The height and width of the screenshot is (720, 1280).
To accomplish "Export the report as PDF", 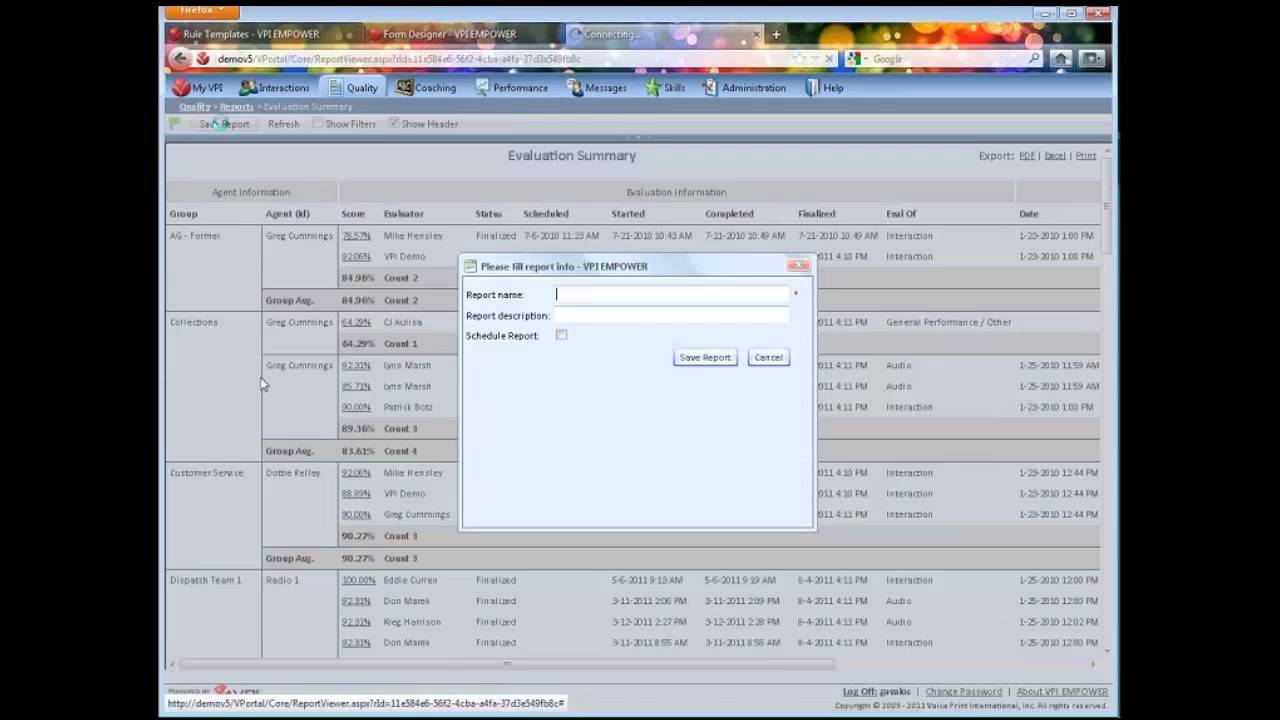I will pyautogui.click(x=1026, y=156).
